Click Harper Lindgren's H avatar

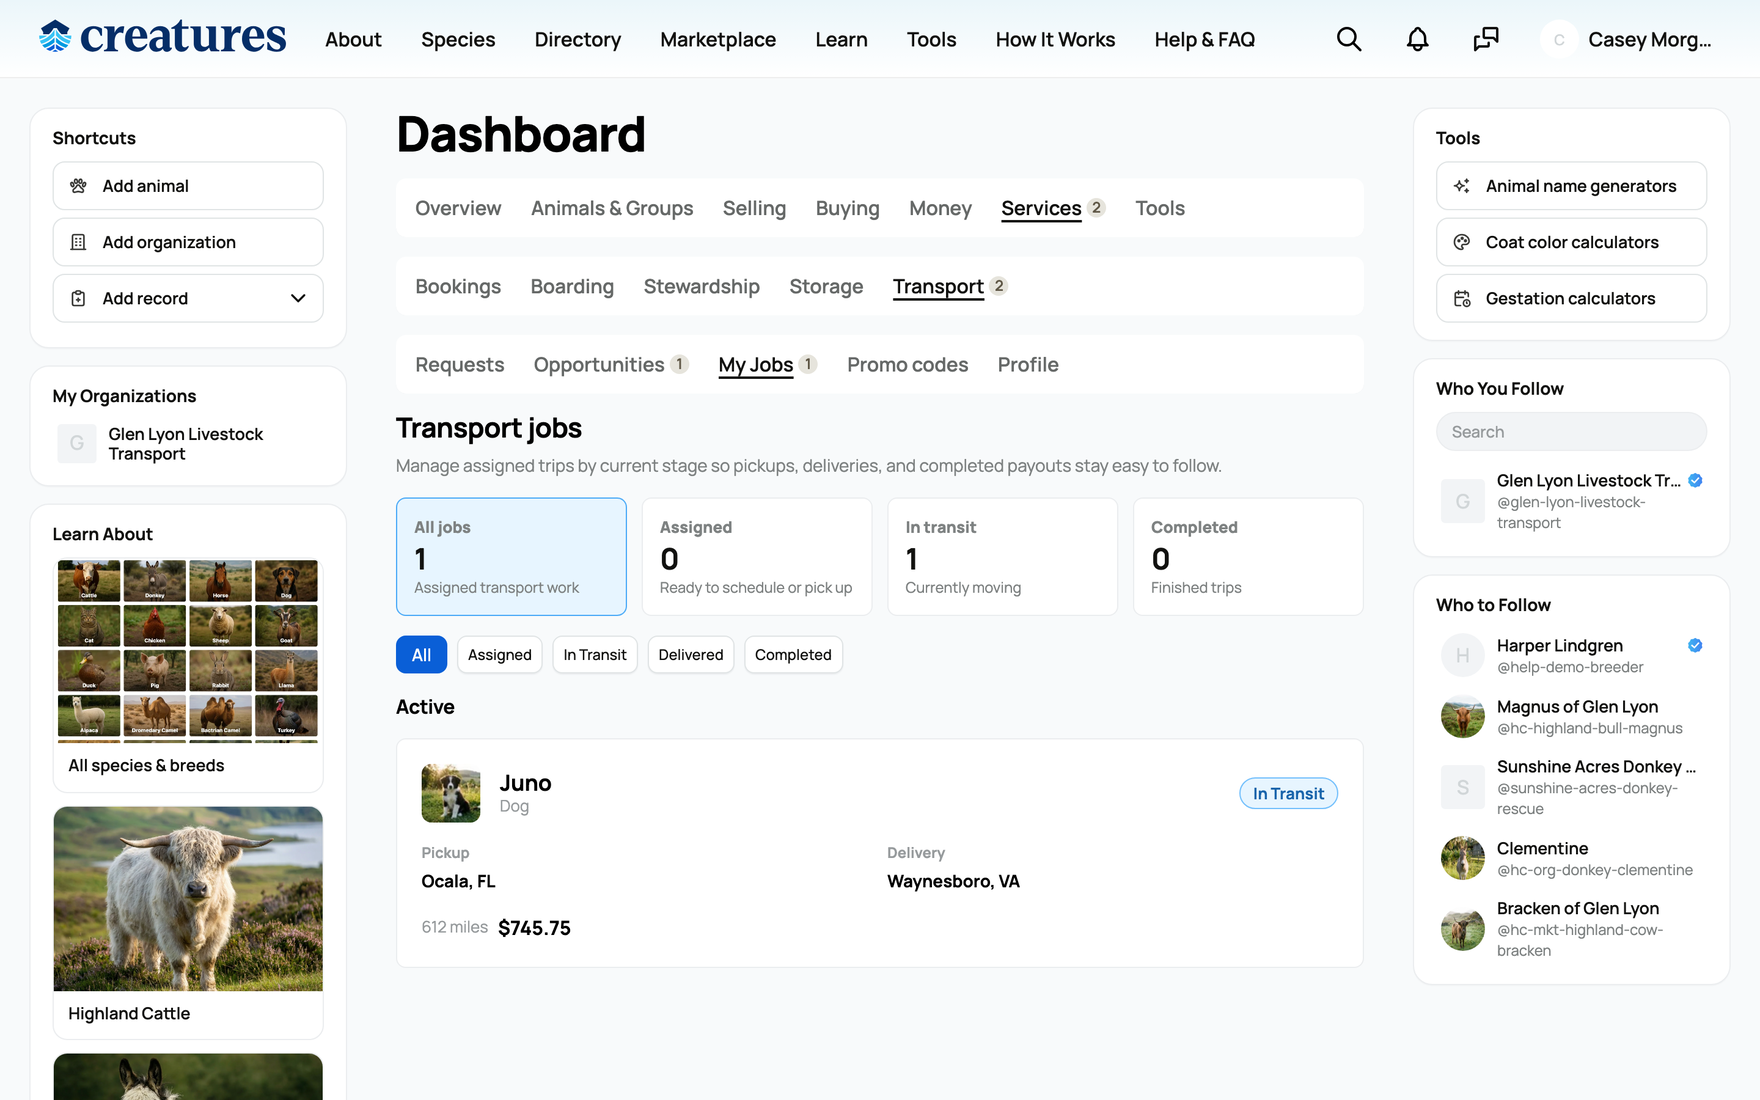[1462, 655]
